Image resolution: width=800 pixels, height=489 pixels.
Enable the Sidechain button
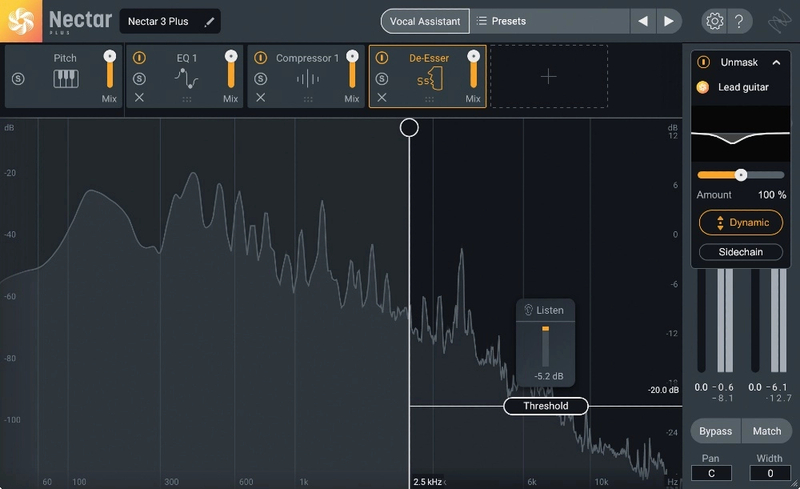click(741, 252)
